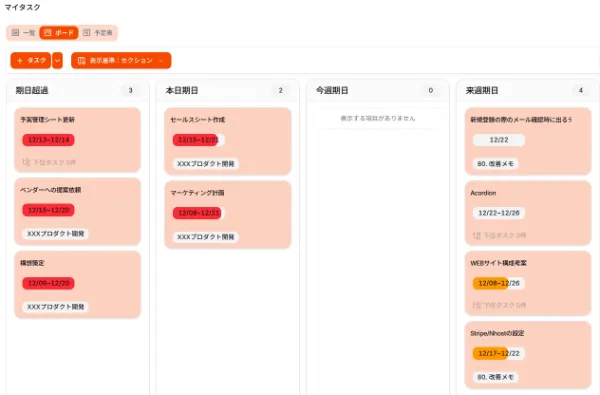Click 下位タスク 0件 text on Acordion card
Image resolution: width=600 pixels, height=395 pixels.
505,235
